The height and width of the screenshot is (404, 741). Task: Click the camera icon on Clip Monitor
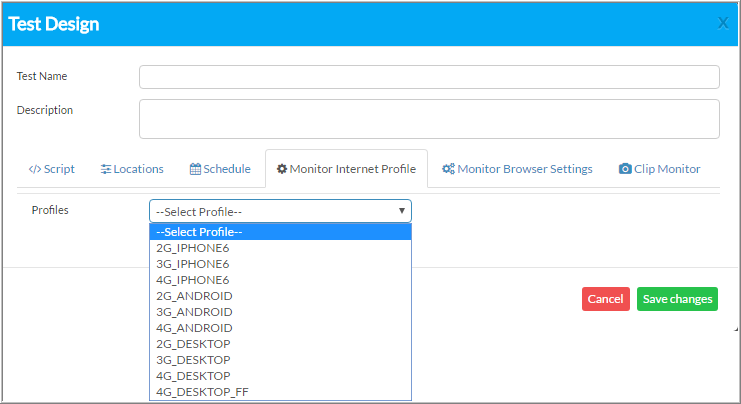coord(625,169)
